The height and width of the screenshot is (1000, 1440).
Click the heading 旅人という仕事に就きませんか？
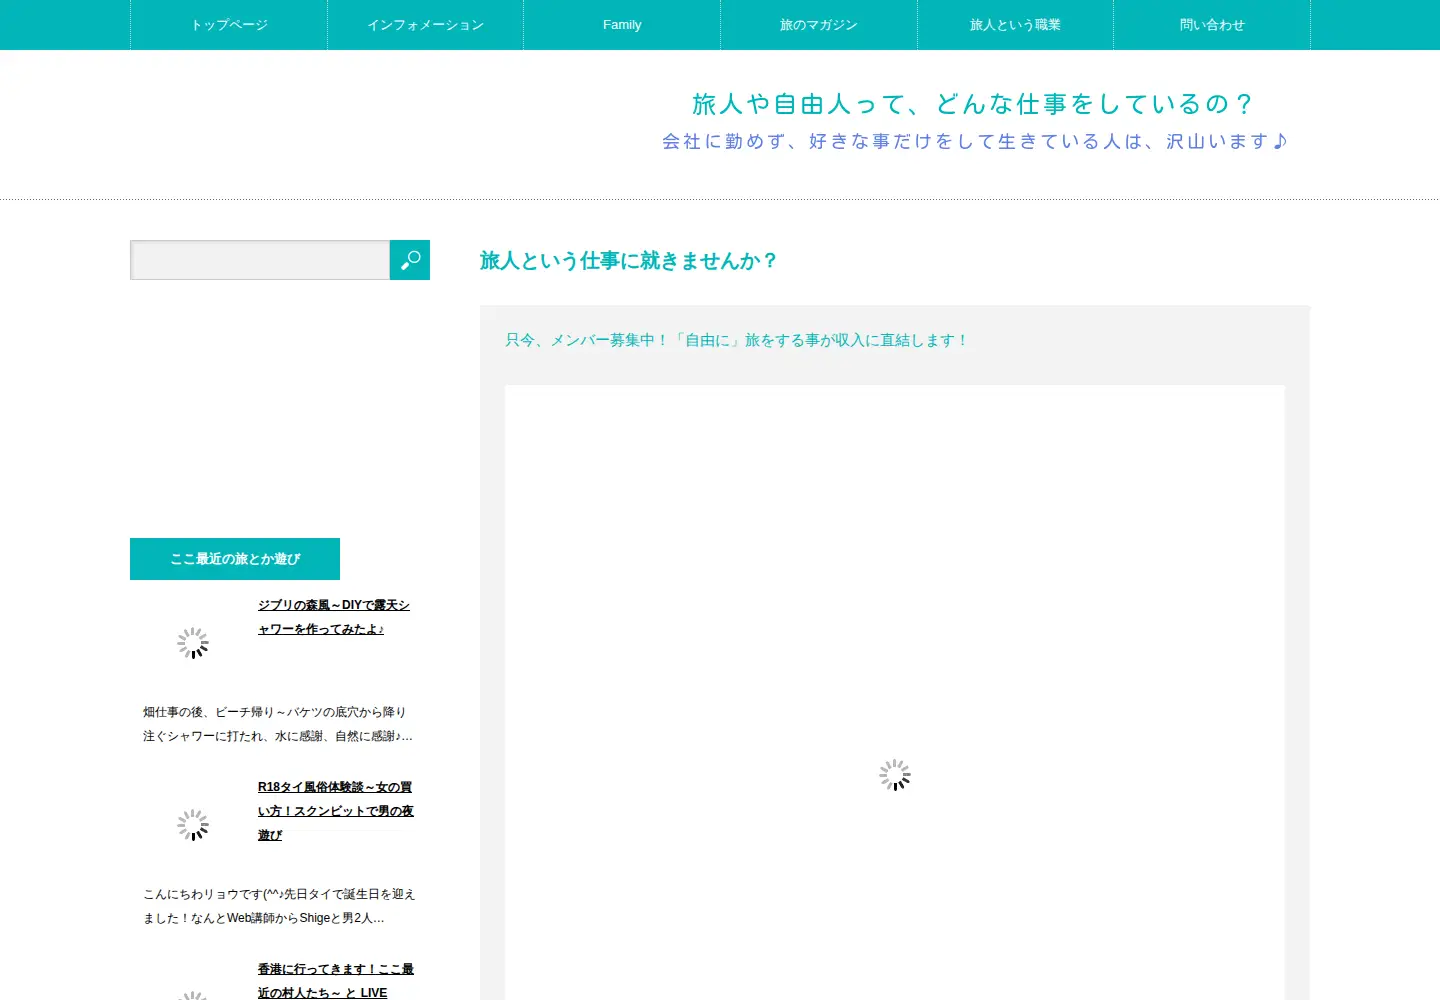(x=629, y=261)
